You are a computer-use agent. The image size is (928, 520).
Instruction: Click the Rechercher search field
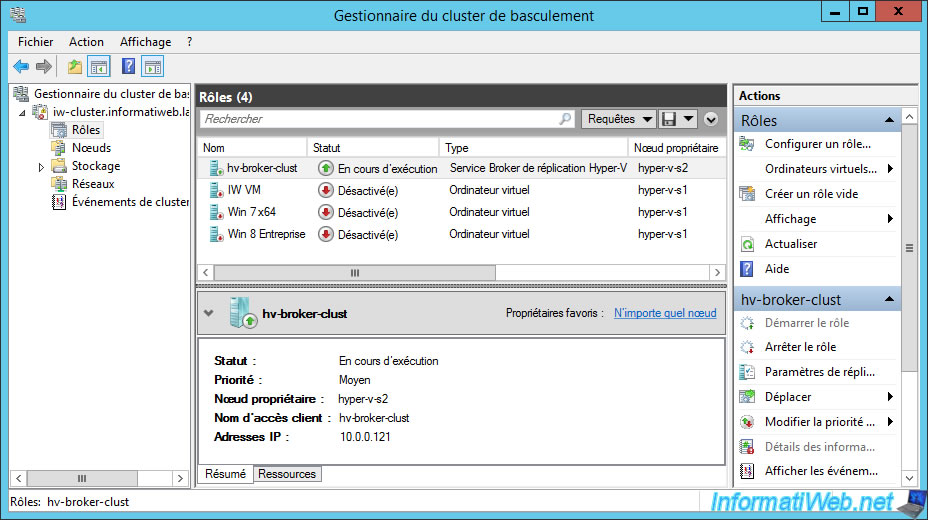point(380,119)
